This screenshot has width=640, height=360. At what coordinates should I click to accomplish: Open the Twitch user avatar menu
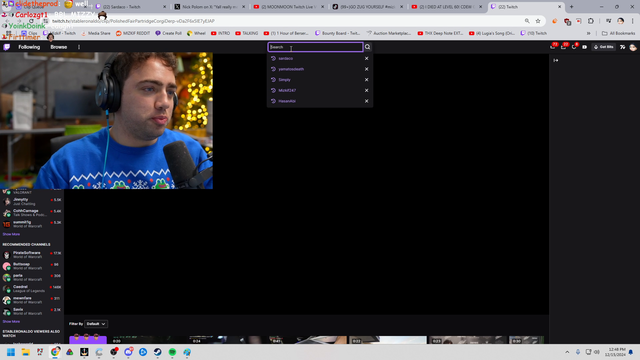pyautogui.click(x=633, y=47)
